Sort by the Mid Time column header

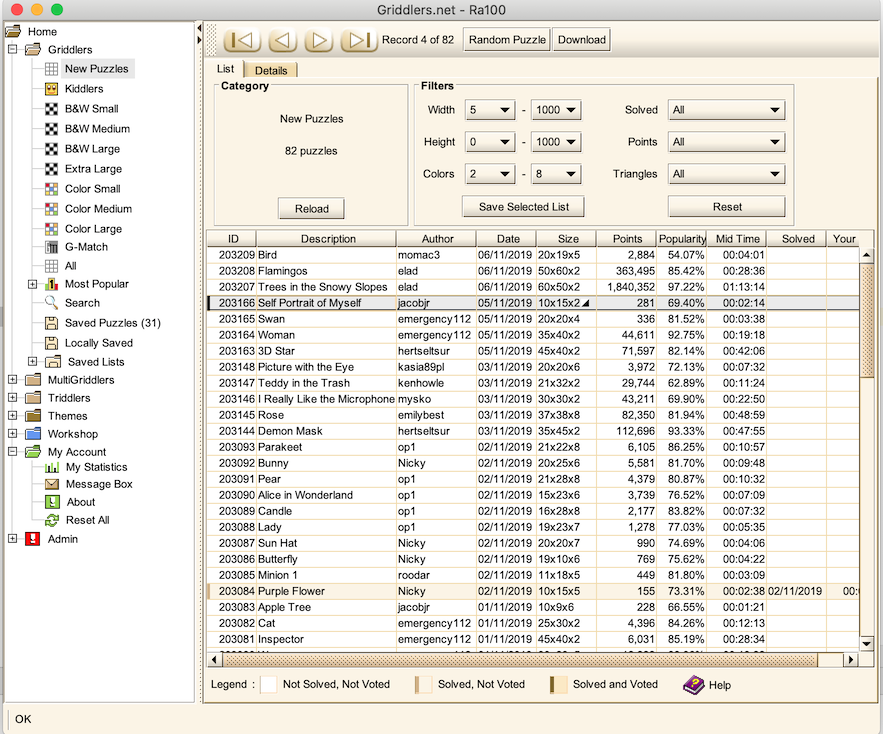click(737, 239)
